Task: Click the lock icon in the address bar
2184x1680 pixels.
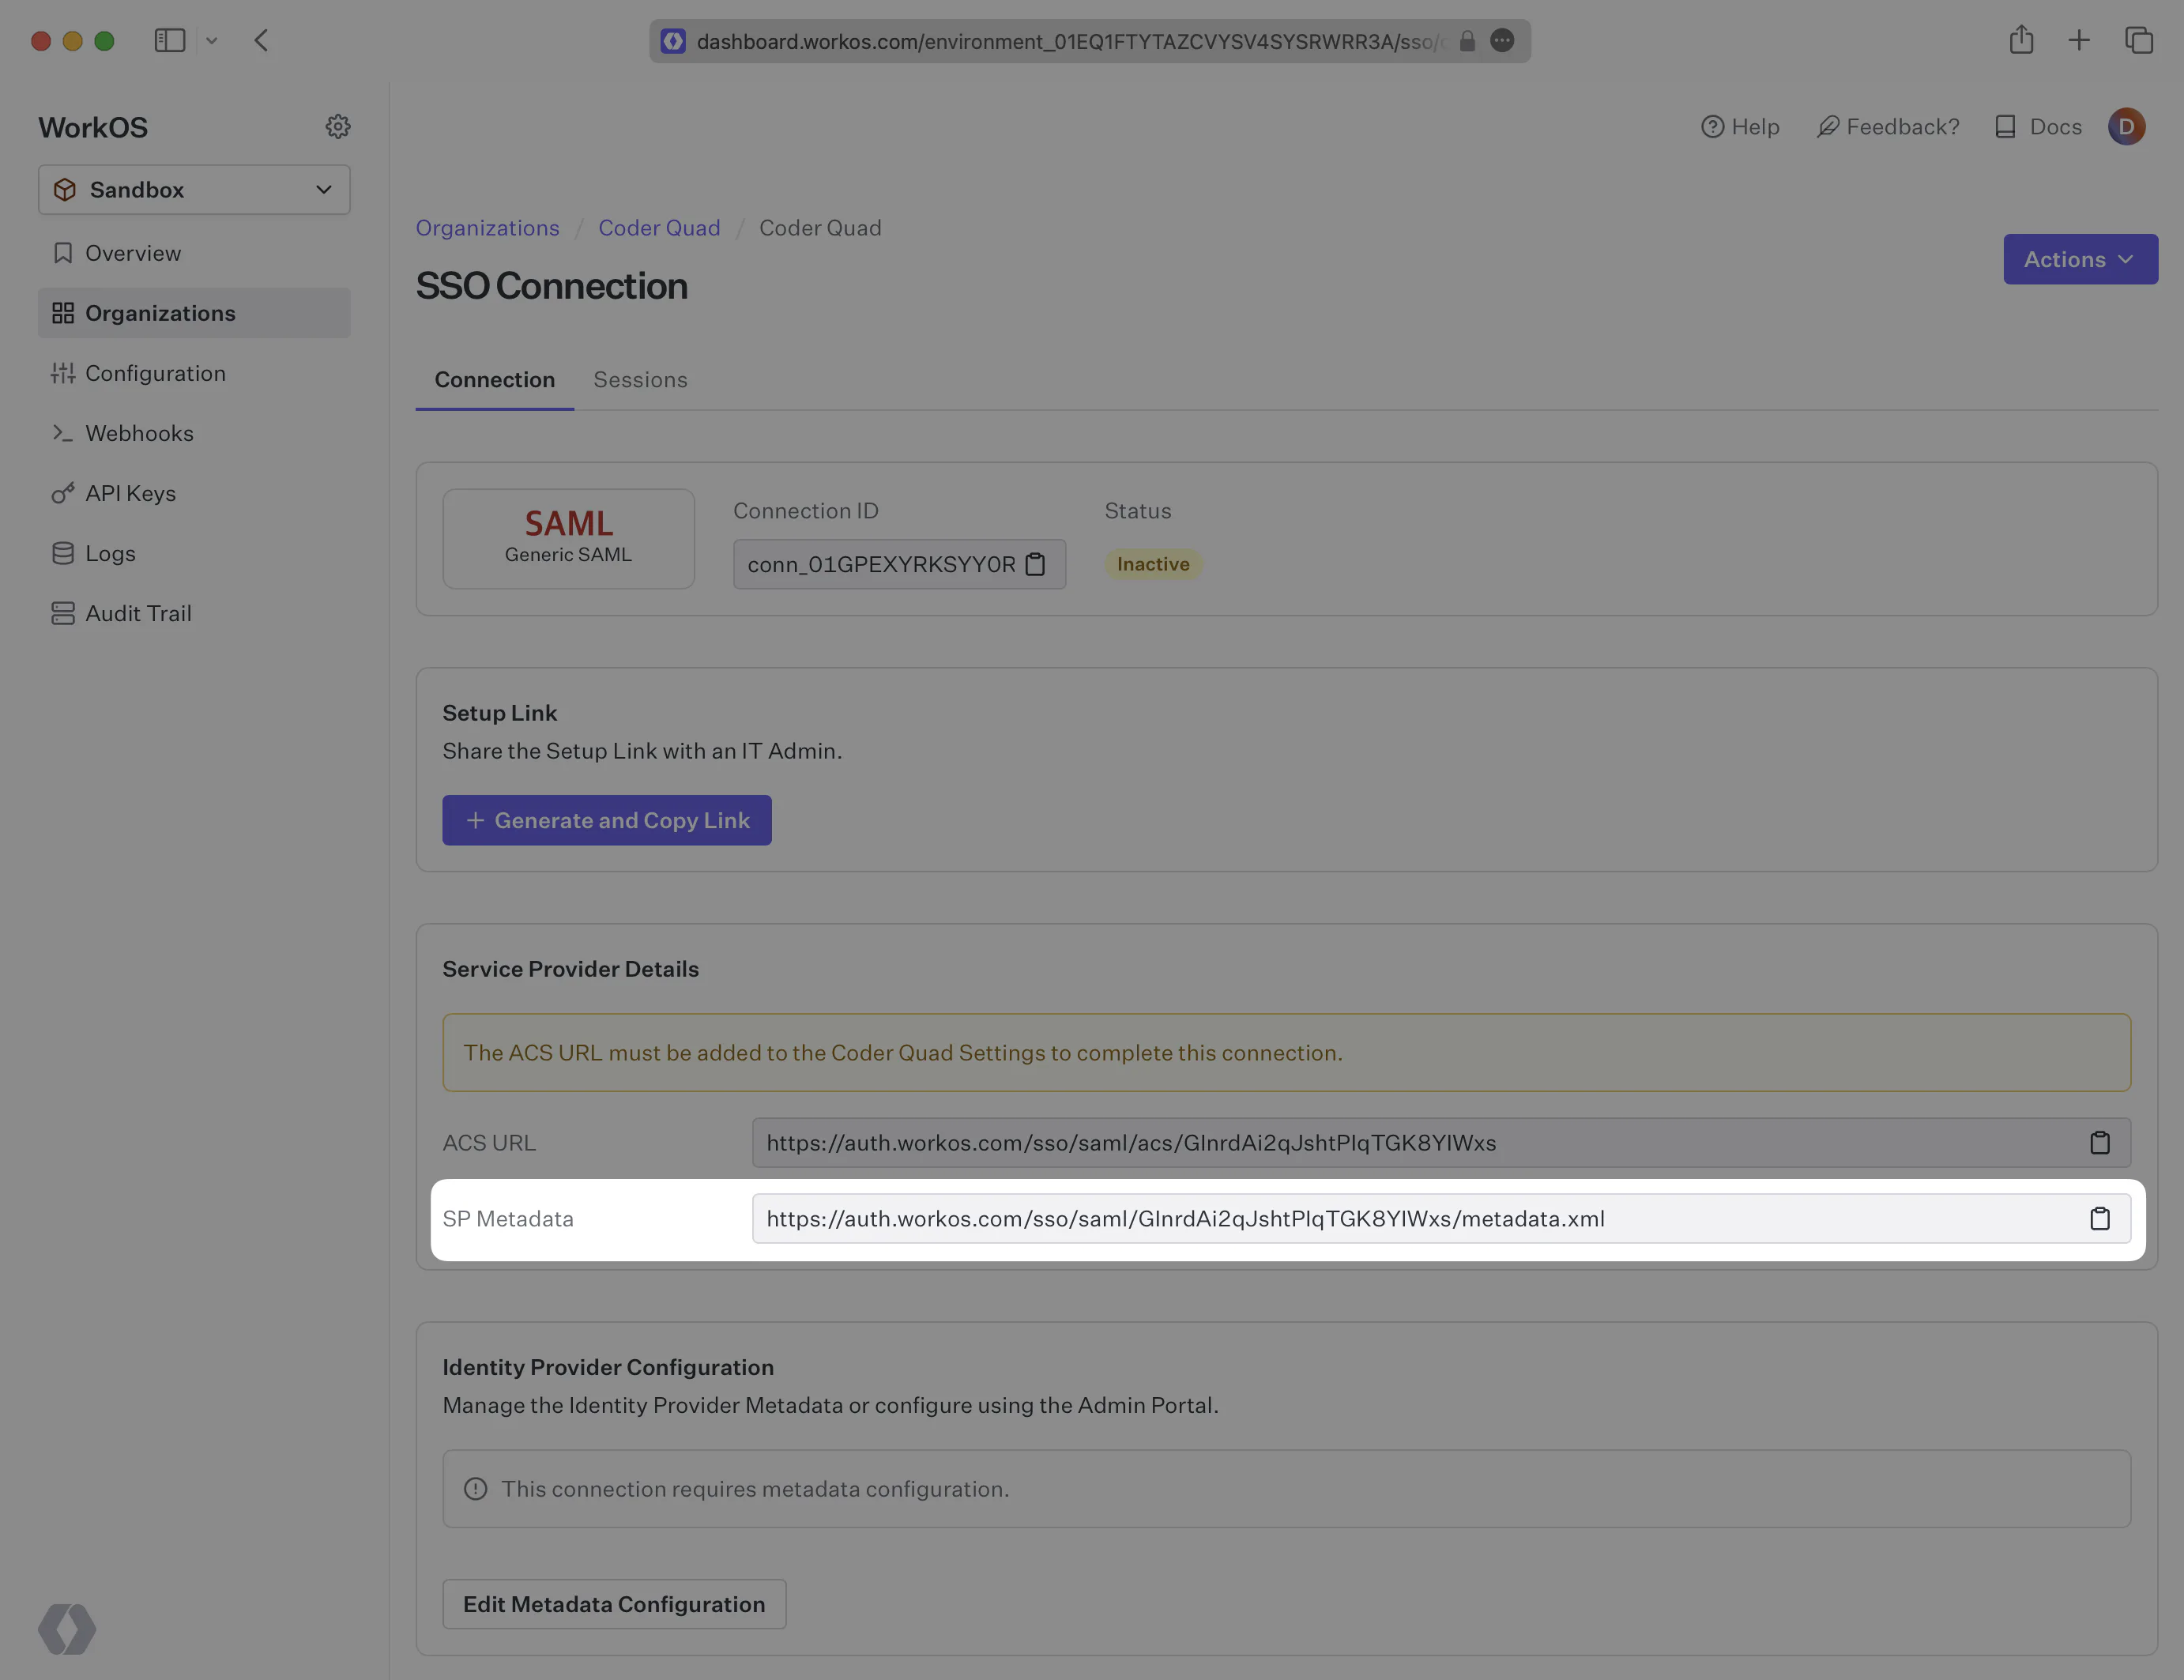Action: pos(1467,41)
